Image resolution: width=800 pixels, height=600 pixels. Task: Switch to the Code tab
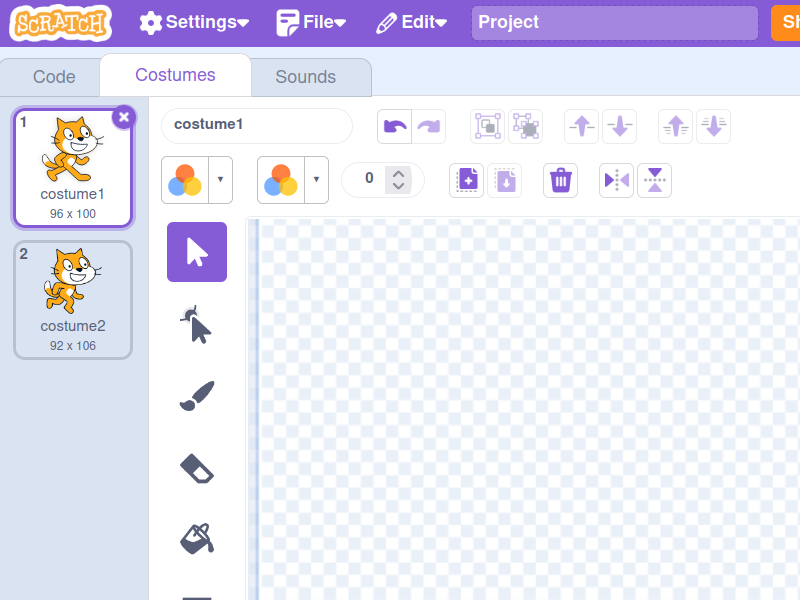click(54, 77)
